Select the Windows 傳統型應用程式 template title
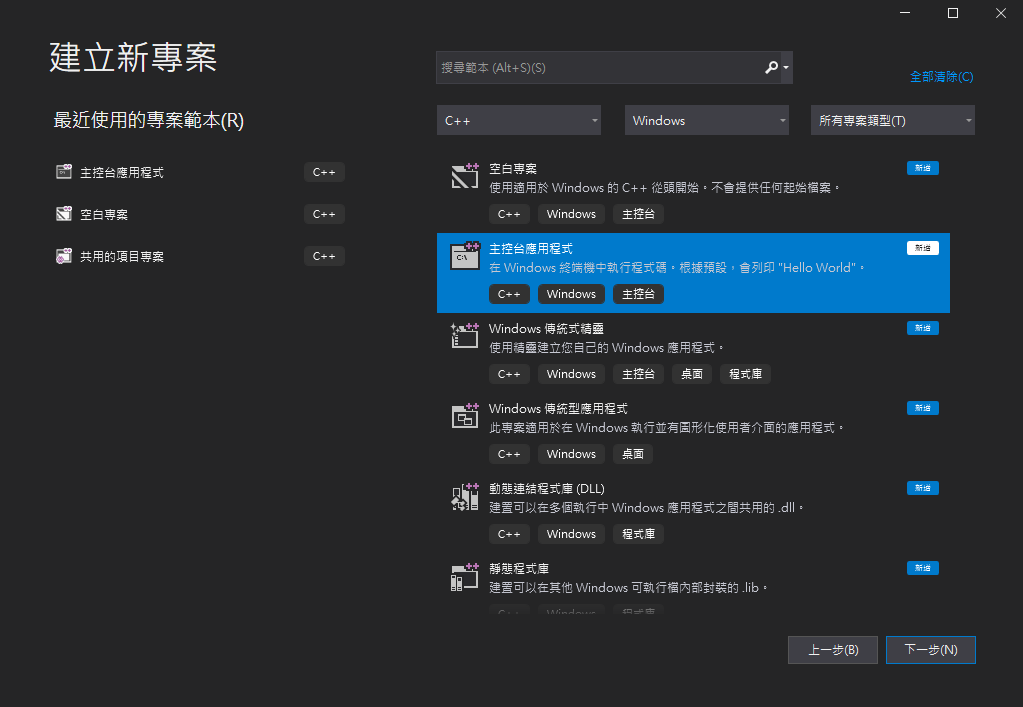 point(558,408)
